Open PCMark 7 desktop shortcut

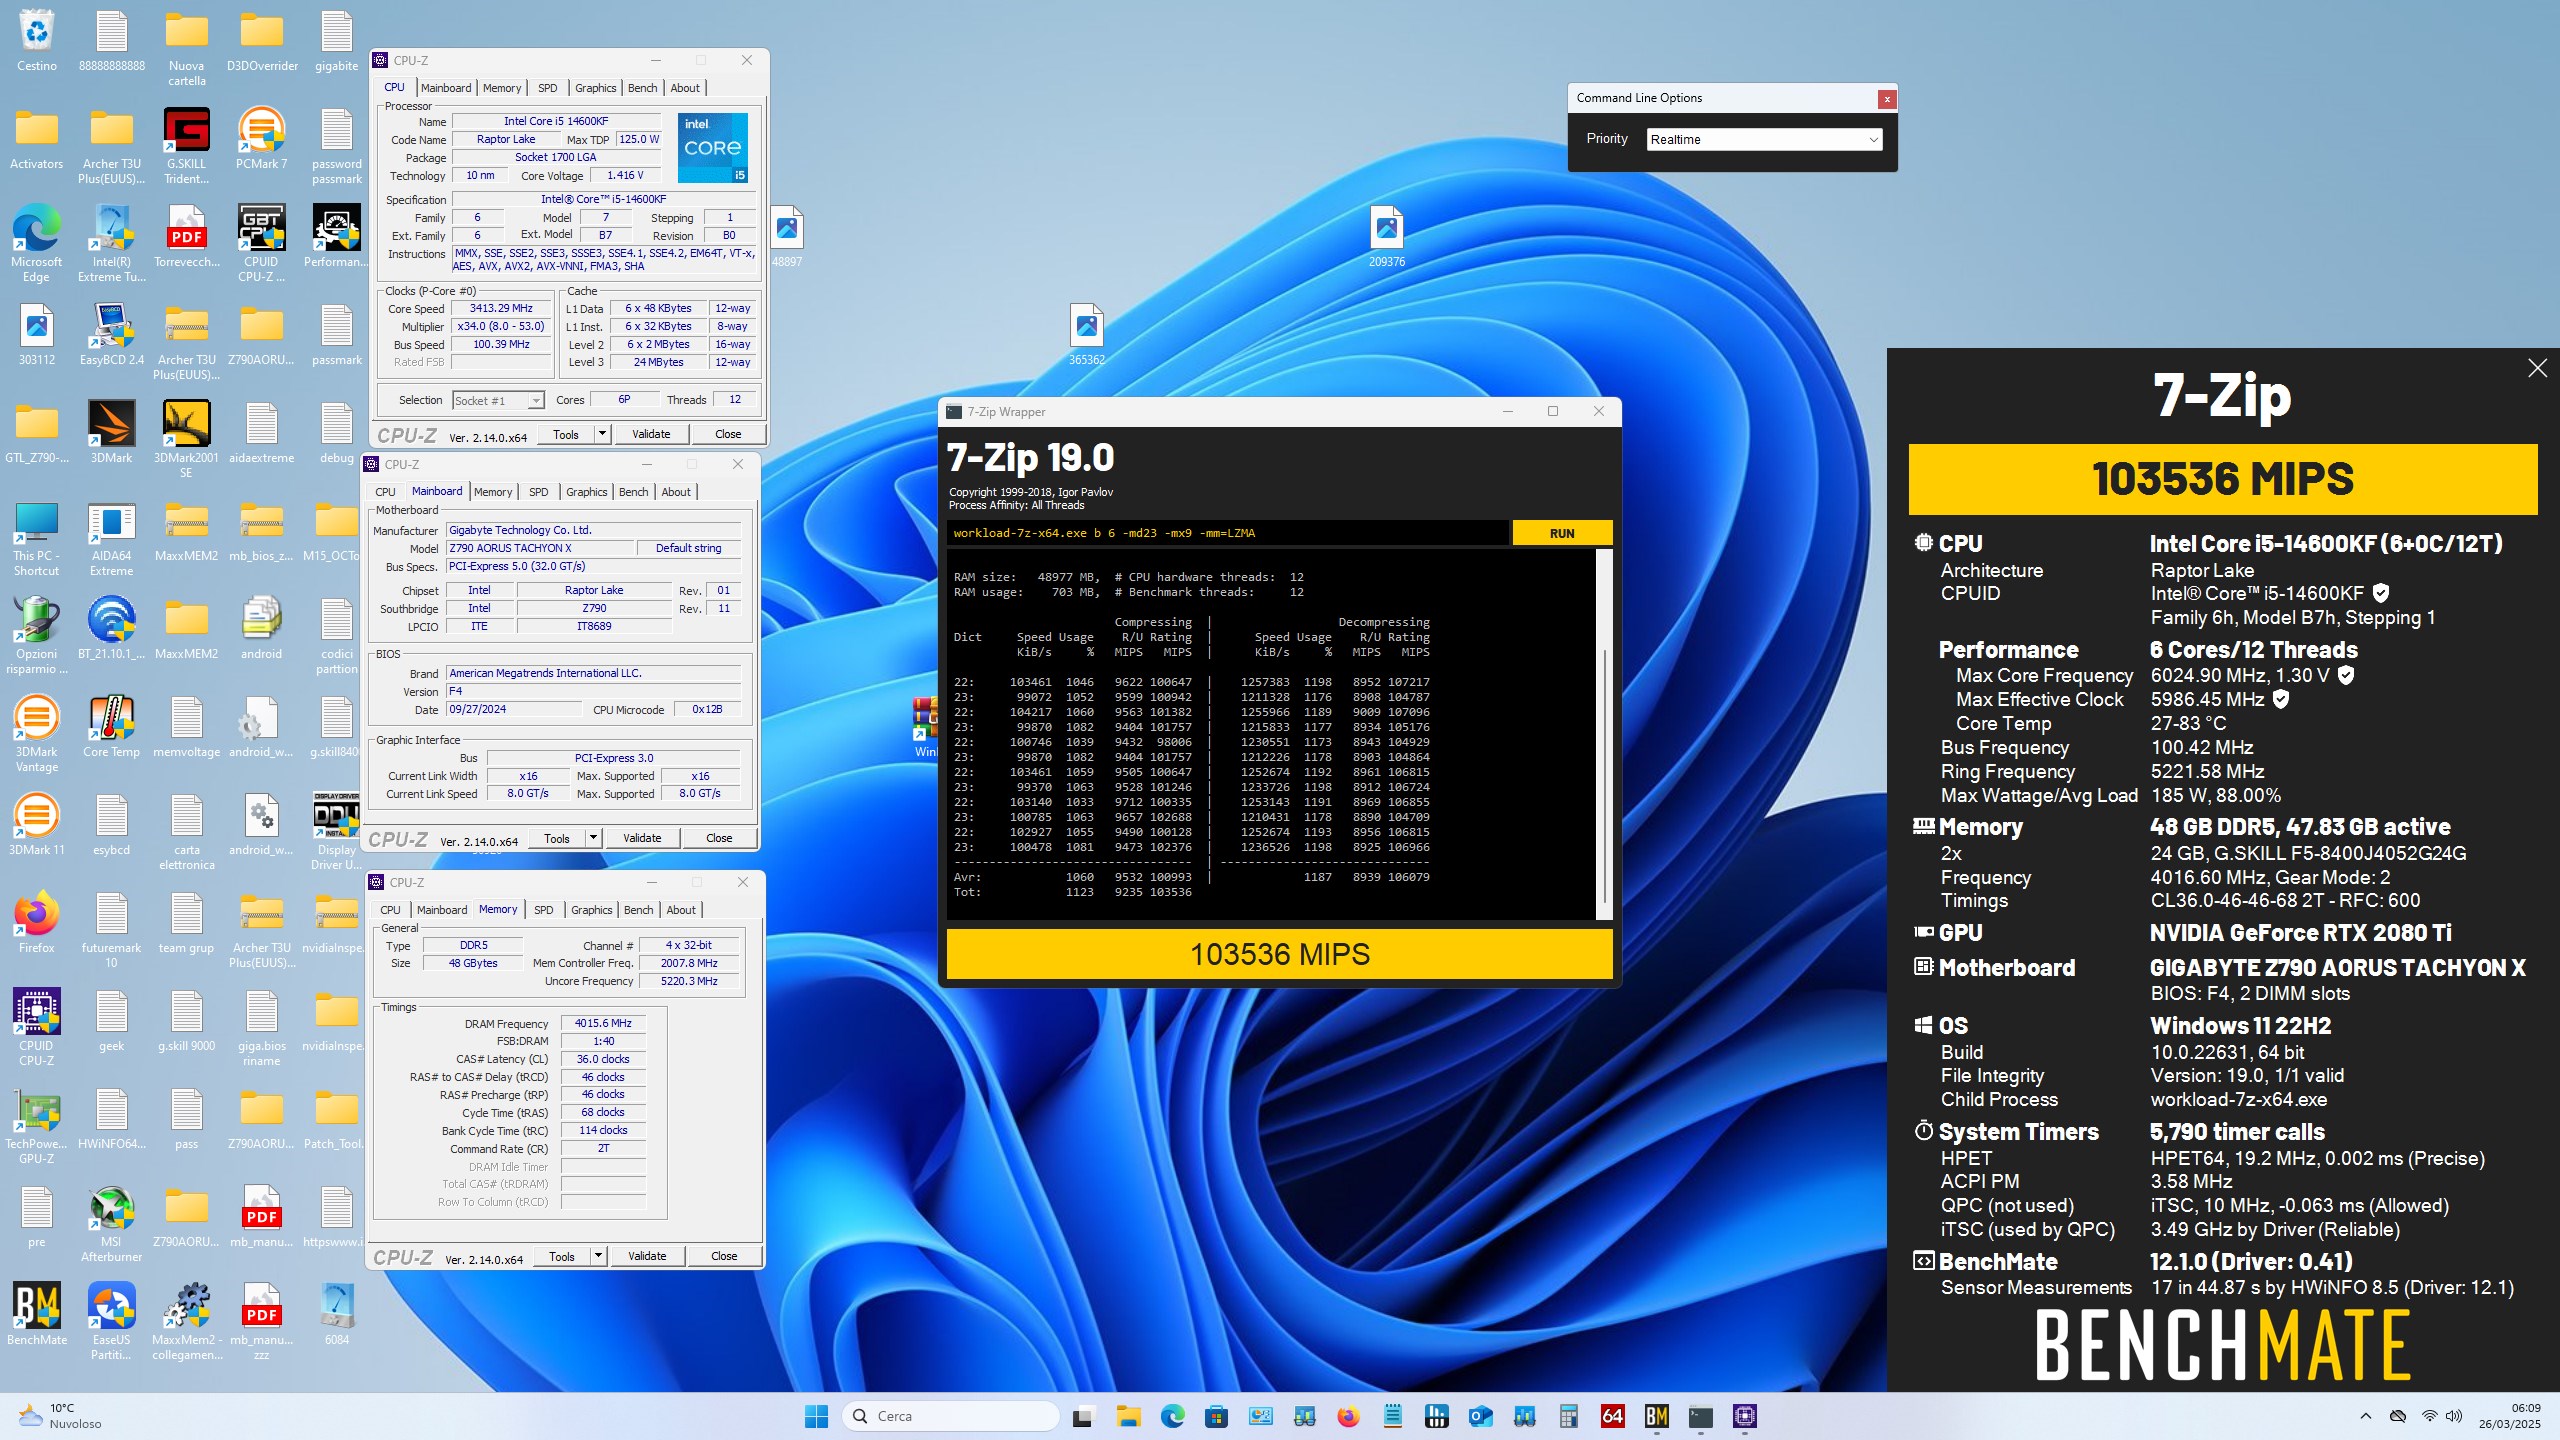click(261, 140)
